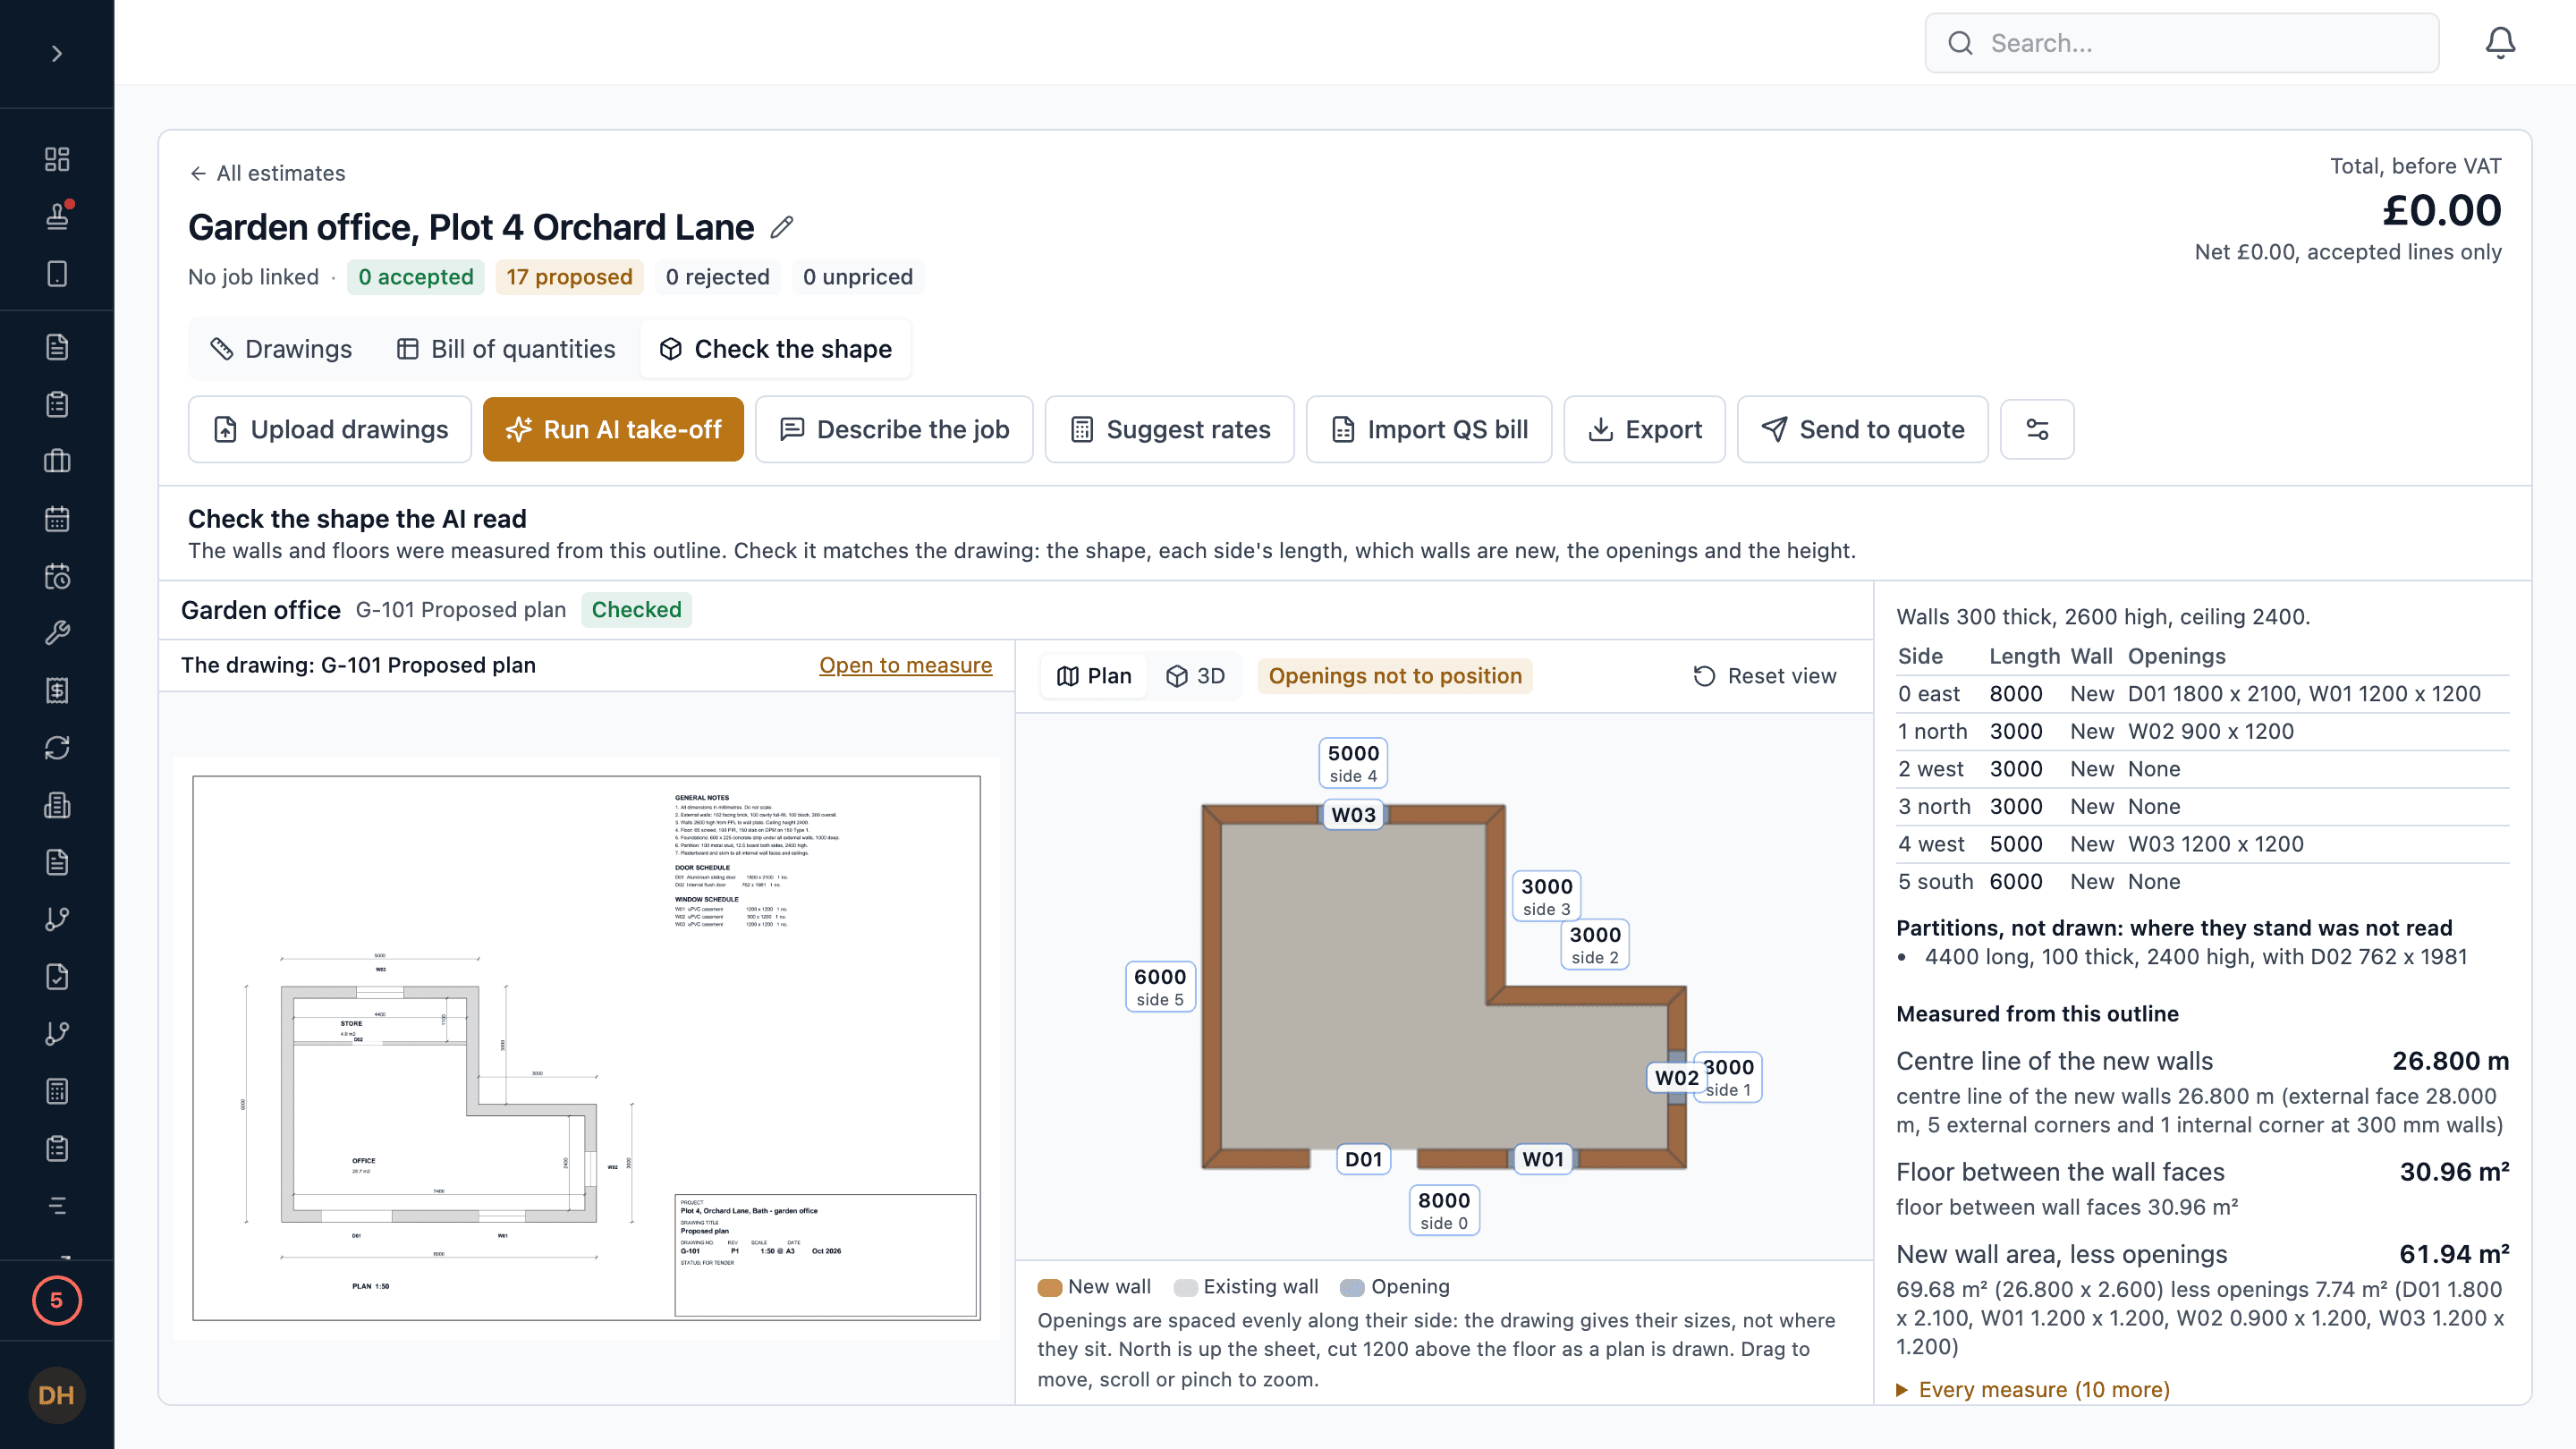Start Run AI take-off
The width and height of the screenshot is (2576, 1449).
613,429
